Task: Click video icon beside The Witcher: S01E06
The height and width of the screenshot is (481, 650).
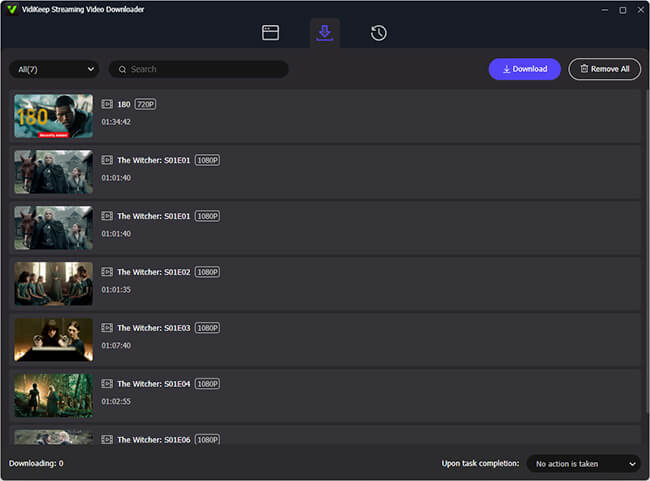Action: click(x=107, y=440)
